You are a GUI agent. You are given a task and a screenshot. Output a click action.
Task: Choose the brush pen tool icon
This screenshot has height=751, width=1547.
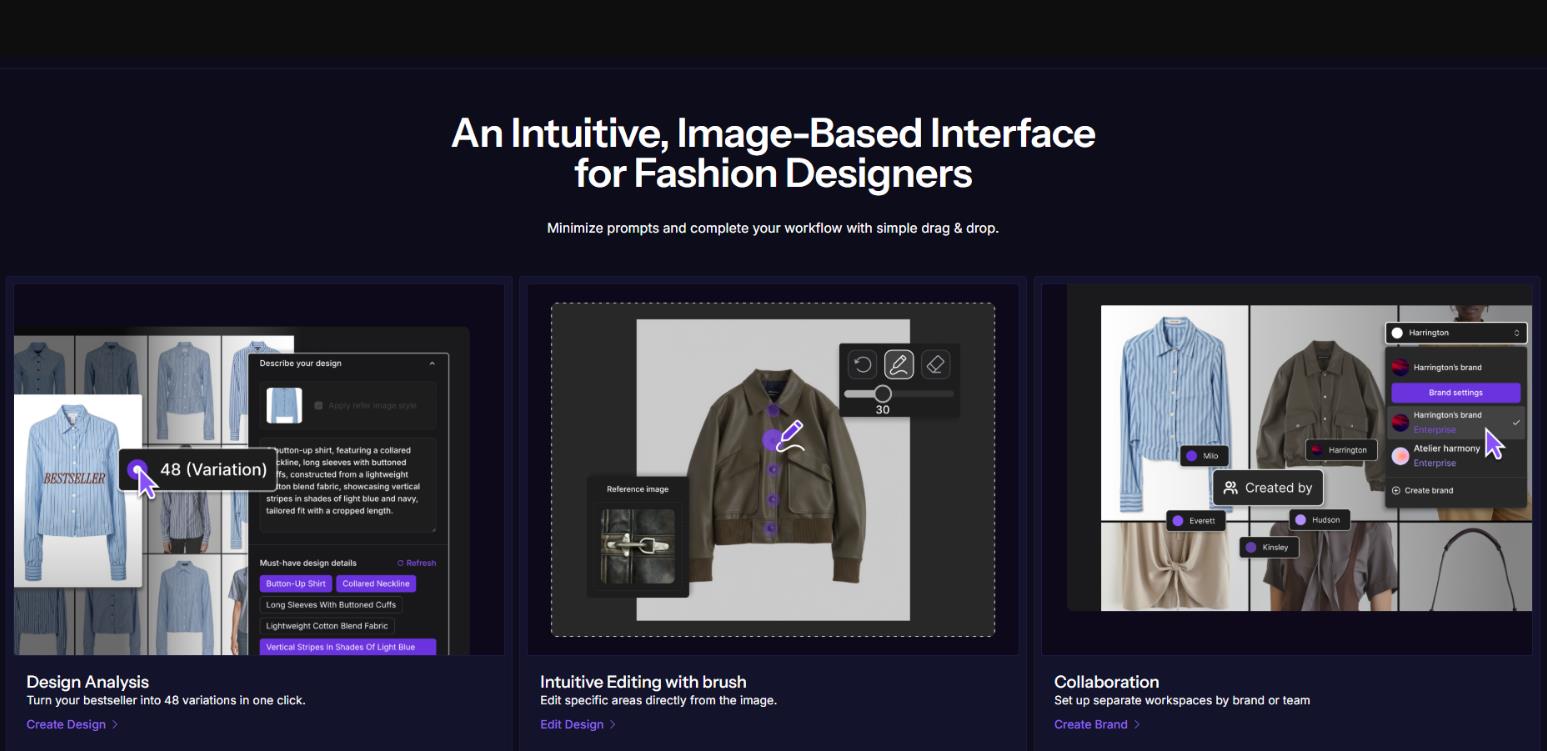[898, 364]
